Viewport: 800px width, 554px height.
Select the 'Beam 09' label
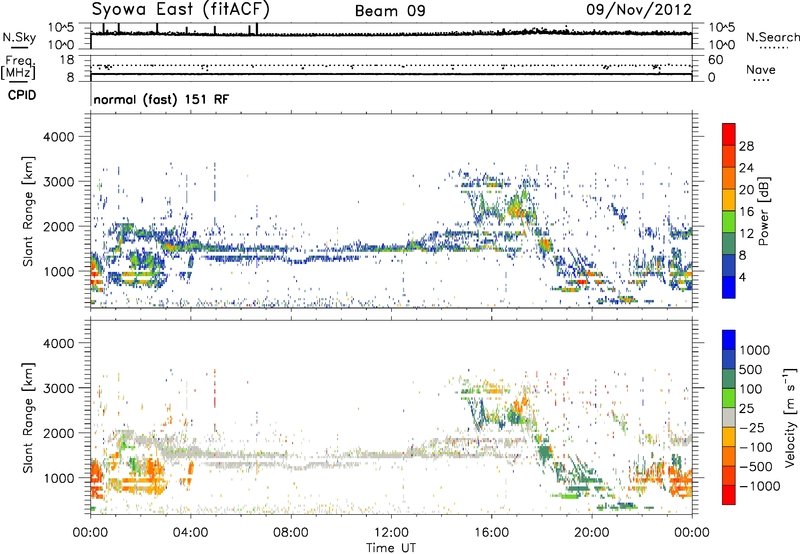pyautogui.click(x=390, y=11)
